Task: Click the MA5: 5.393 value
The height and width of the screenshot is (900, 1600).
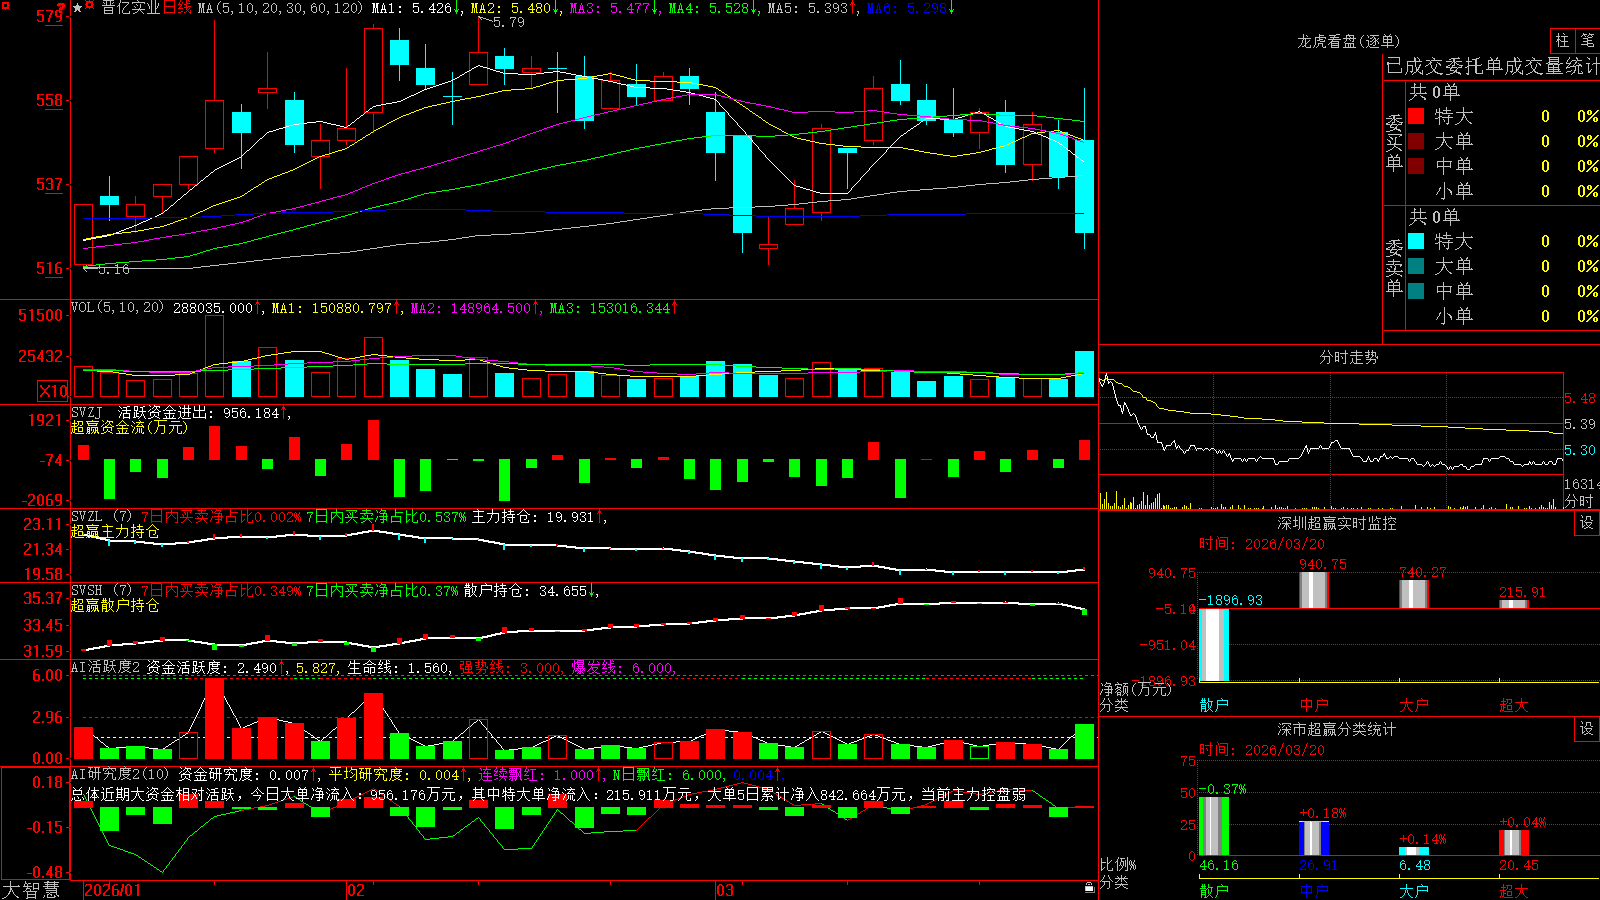Action: [x=813, y=8]
